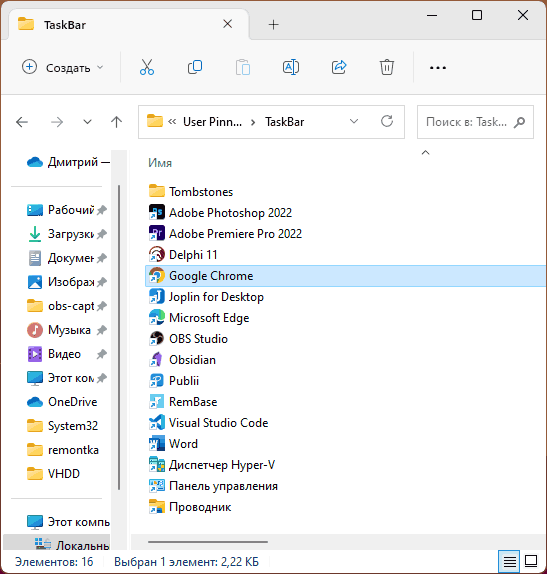This screenshot has height=574, width=547.
Task: Select the Tombstones folder
Action: pyautogui.click(x=191, y=191)
